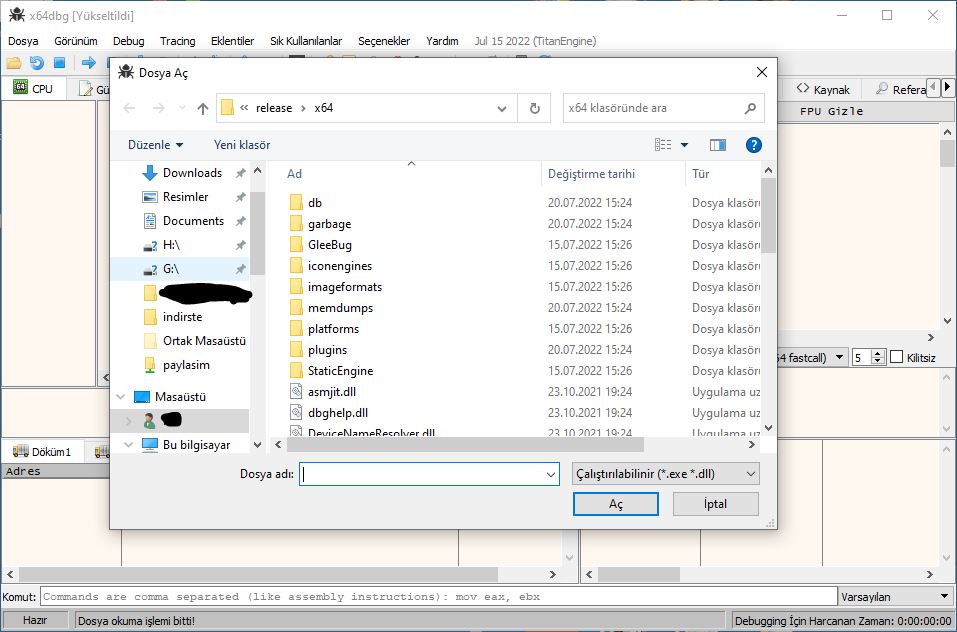The image size is (957, 632).
Task: Collapse the Bu bilgisayar tree node
Action: (x=128, y=445)
